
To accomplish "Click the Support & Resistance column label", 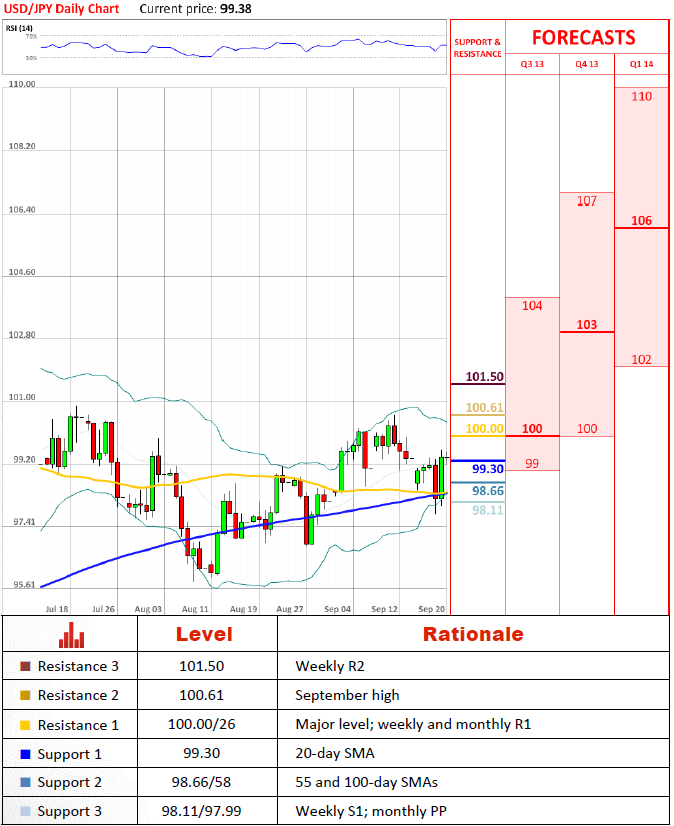I will 478,48.
